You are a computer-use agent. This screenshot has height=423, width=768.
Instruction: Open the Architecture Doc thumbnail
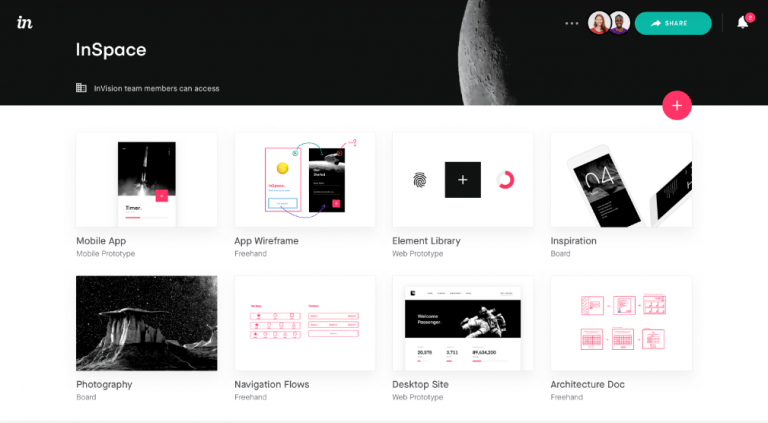tap(621, 323)
